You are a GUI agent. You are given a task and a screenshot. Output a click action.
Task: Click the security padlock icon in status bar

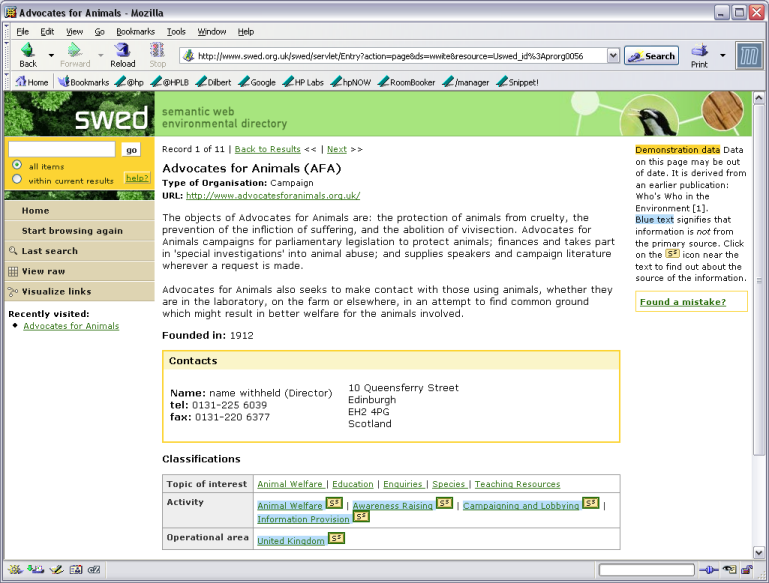745,570
